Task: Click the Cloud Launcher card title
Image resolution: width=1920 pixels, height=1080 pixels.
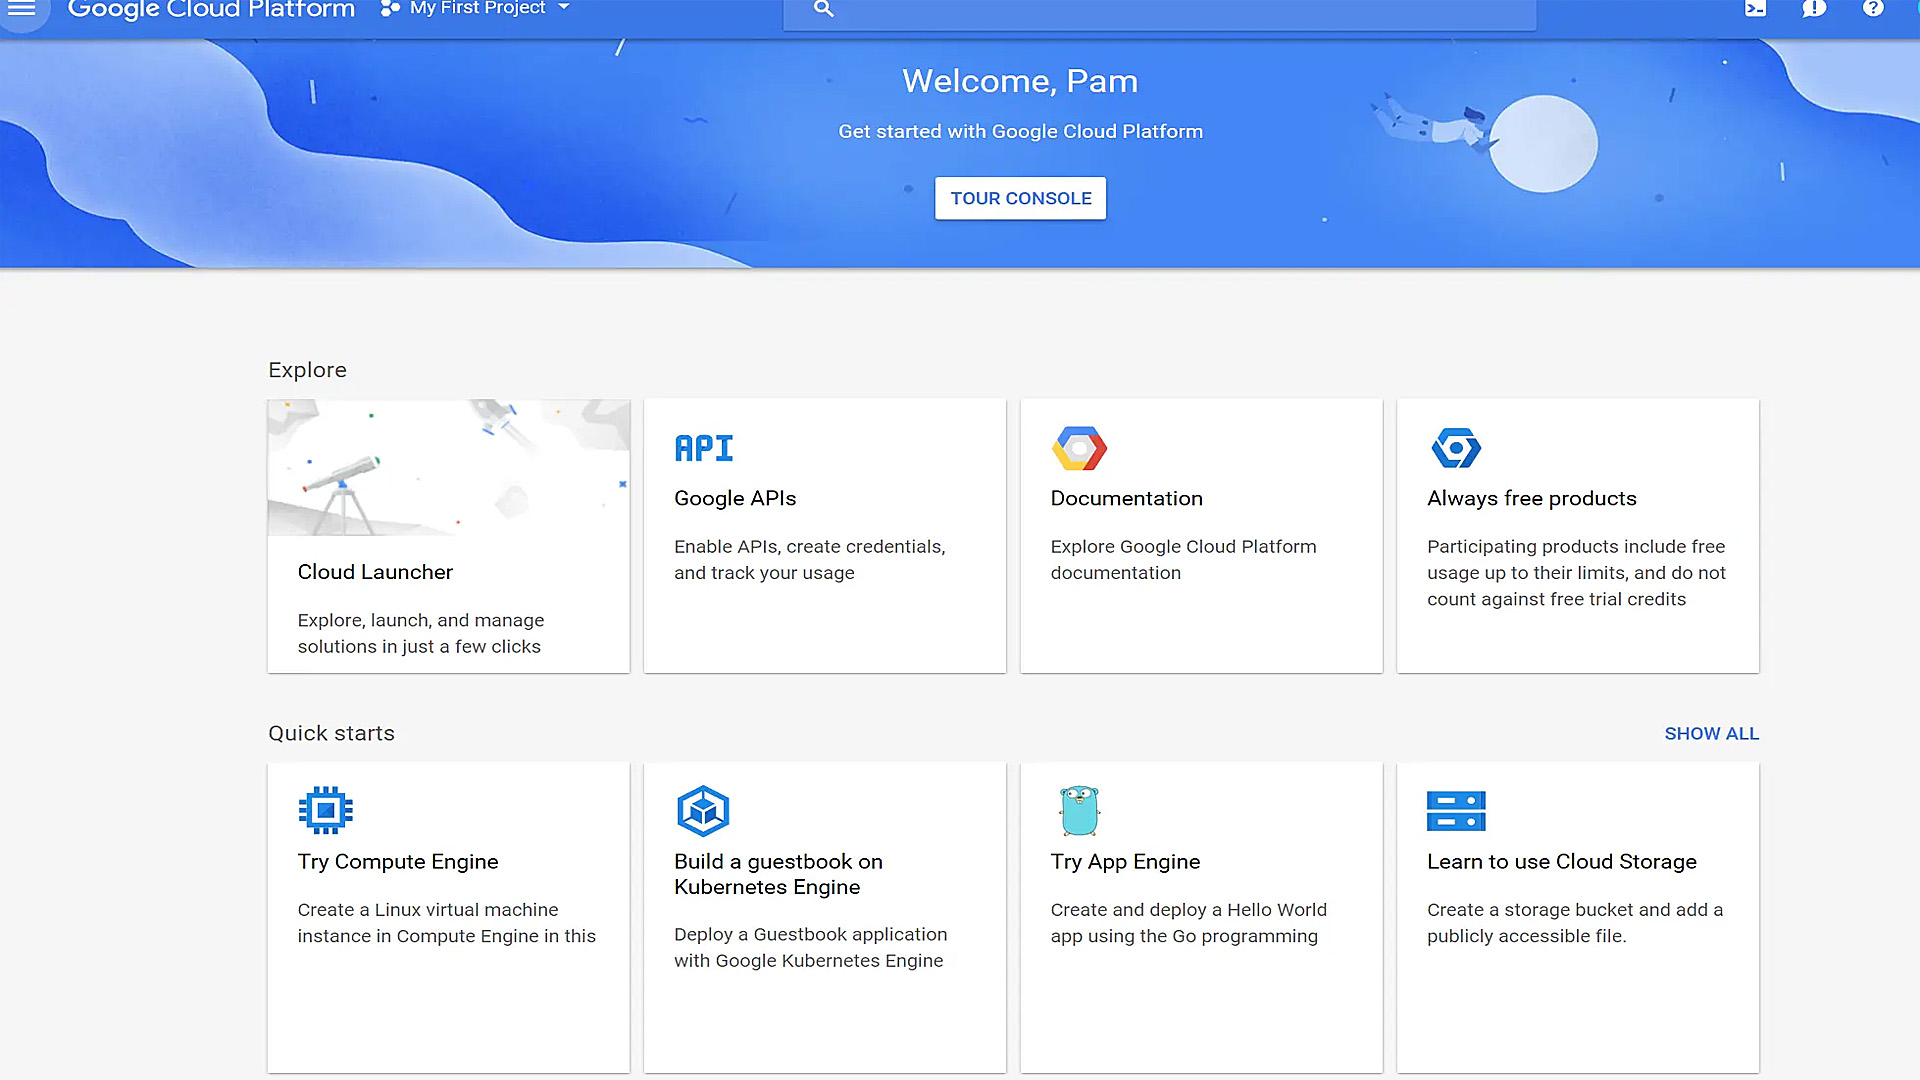Action: (375, 572)
